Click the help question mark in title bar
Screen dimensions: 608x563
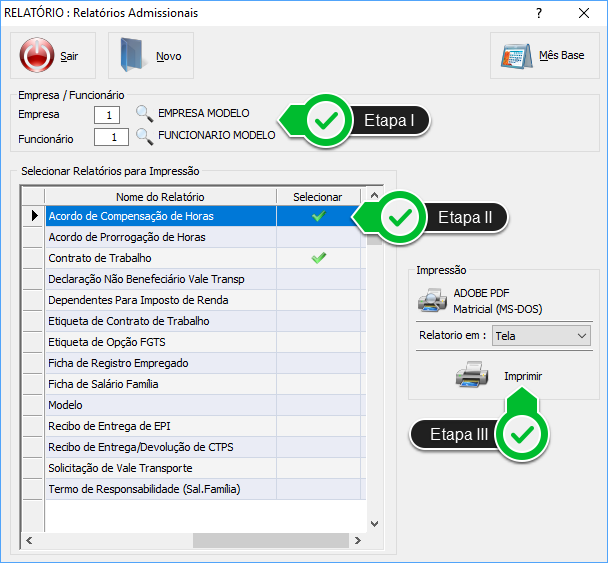tap(539, 13)
